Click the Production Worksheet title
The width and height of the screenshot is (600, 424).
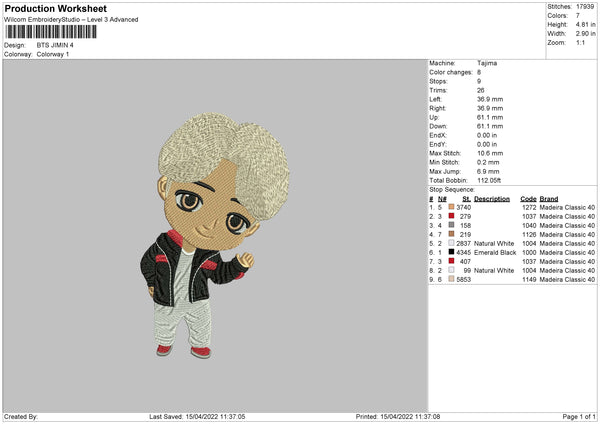(x=55, y=8)
